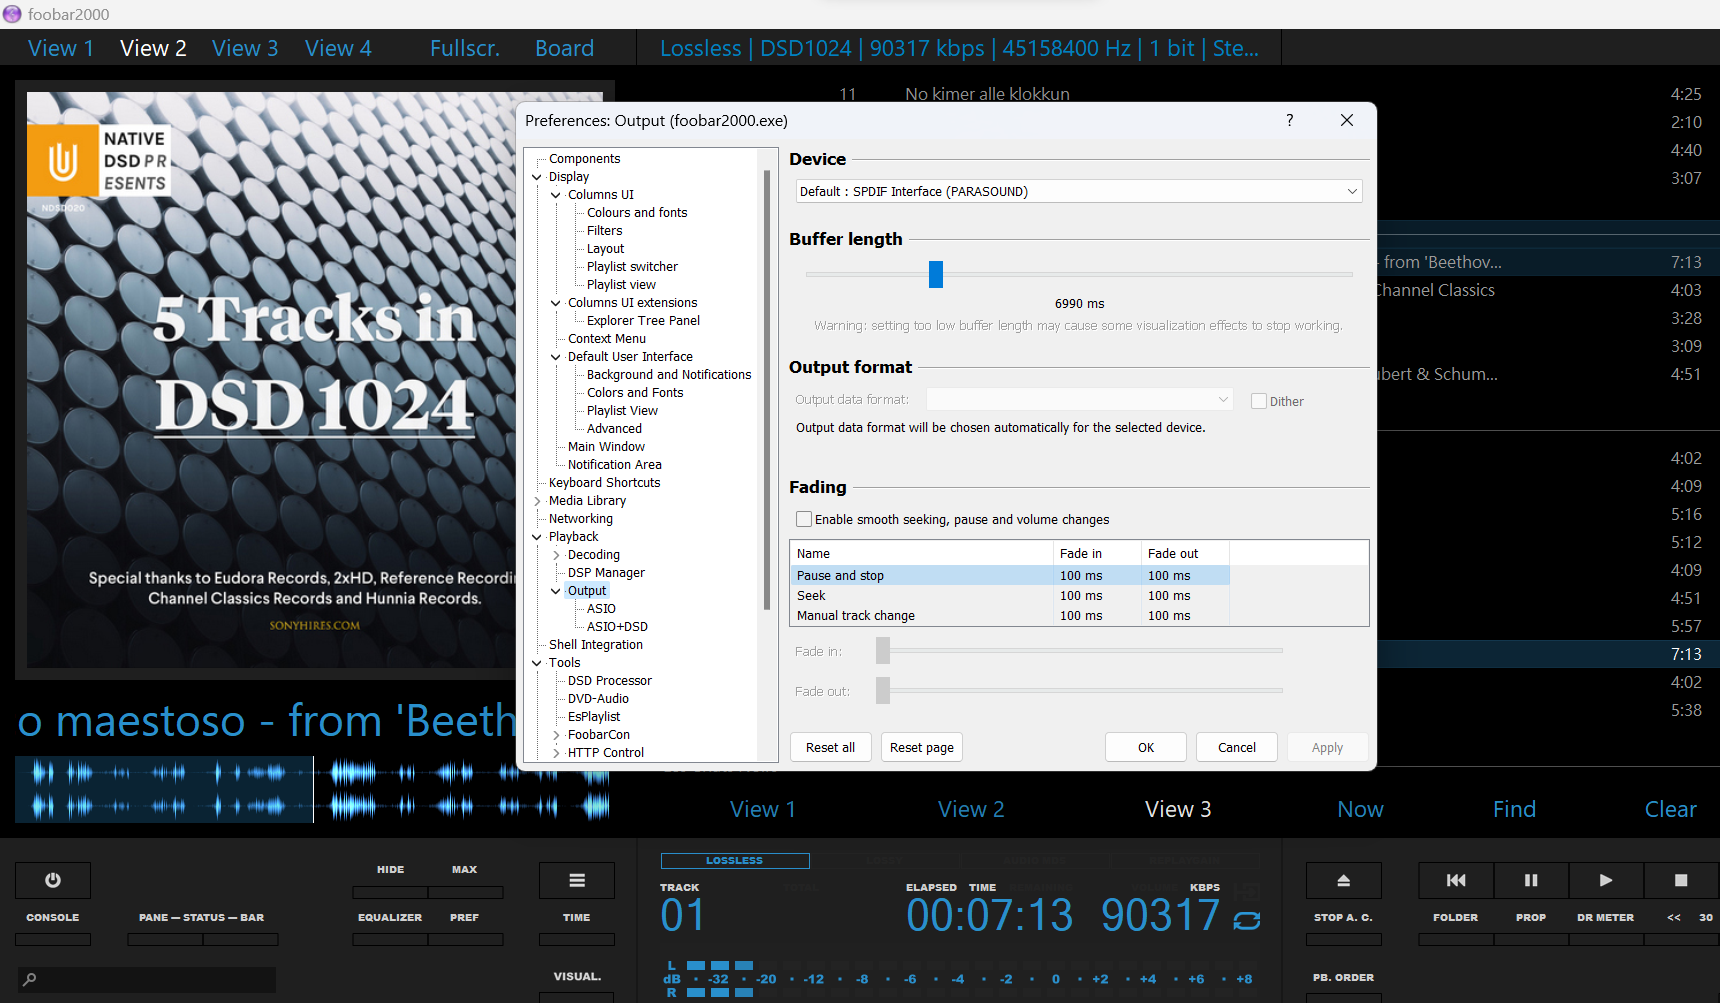
Task: Select View 2 in bottom playlist tabs
Action: [971, 809]
